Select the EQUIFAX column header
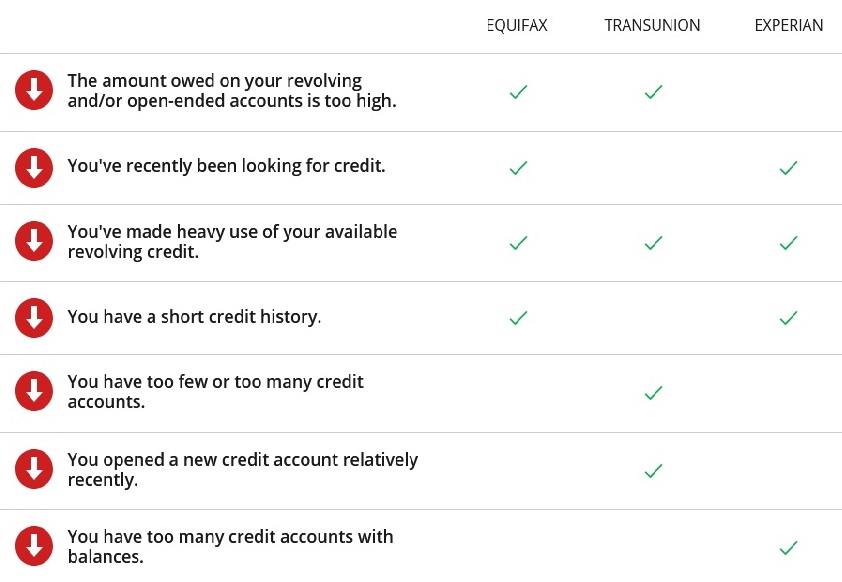The image size is (842, 582). click(x=518, y=26)
